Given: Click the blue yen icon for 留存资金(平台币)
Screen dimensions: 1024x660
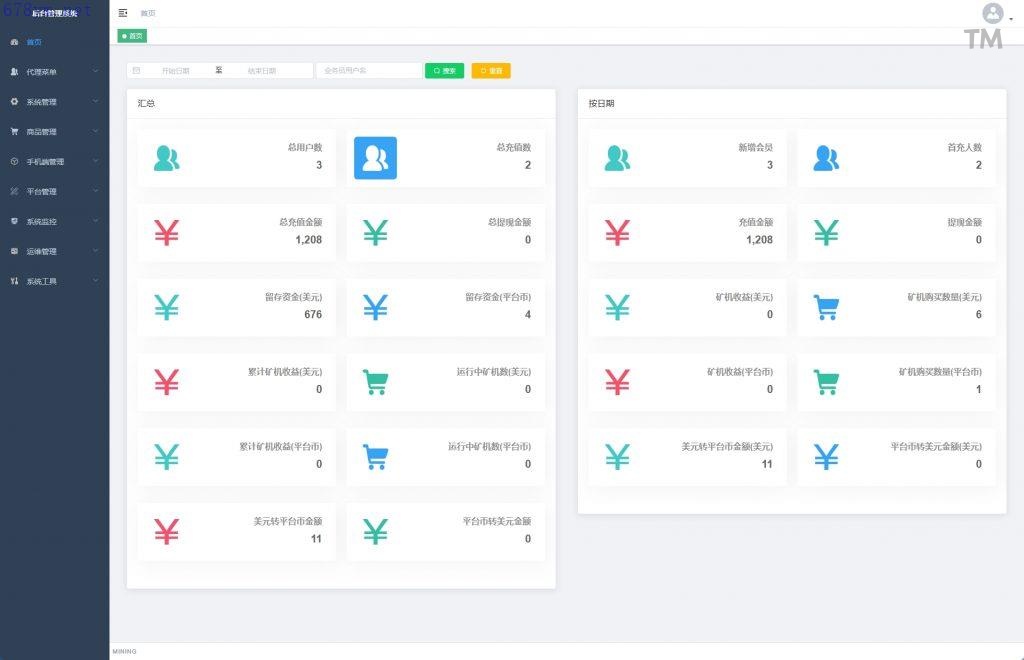Looking at the screenshot, I should [x=375, y=307].
